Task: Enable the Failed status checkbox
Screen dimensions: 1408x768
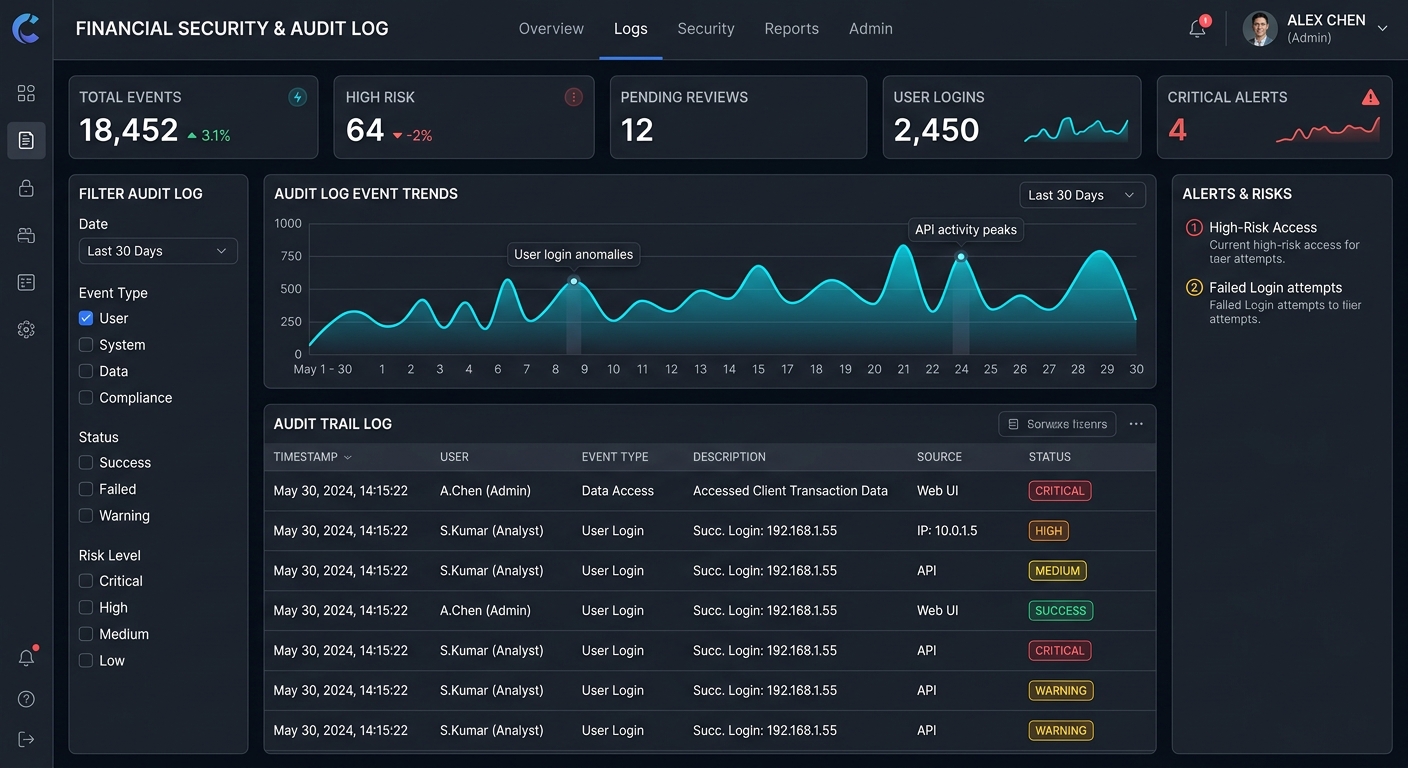Action: 86,489
